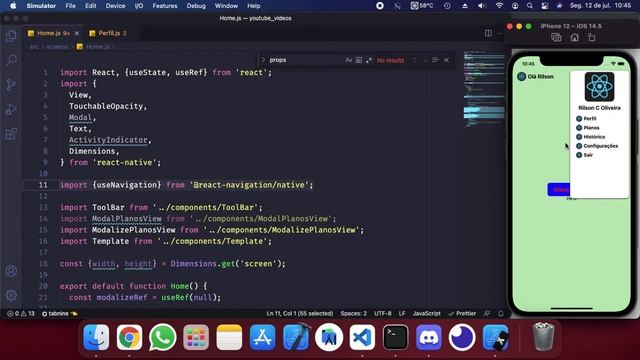Tap Histórico in the app side menu
The height and width of the screenshot is (360, 640).
click(591, 137)
